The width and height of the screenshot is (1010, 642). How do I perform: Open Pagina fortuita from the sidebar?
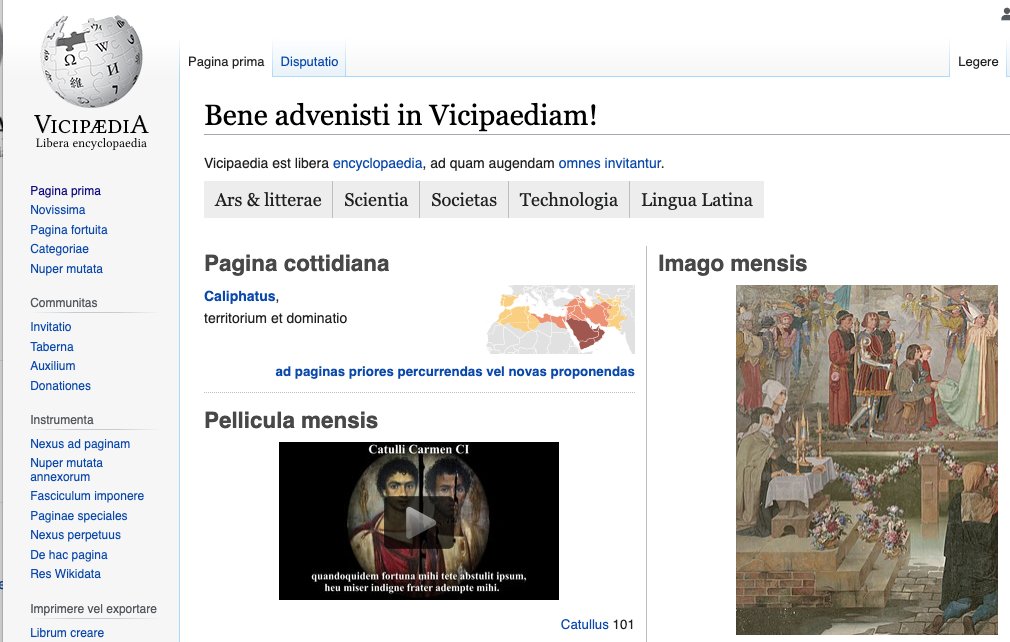point(68,229)
